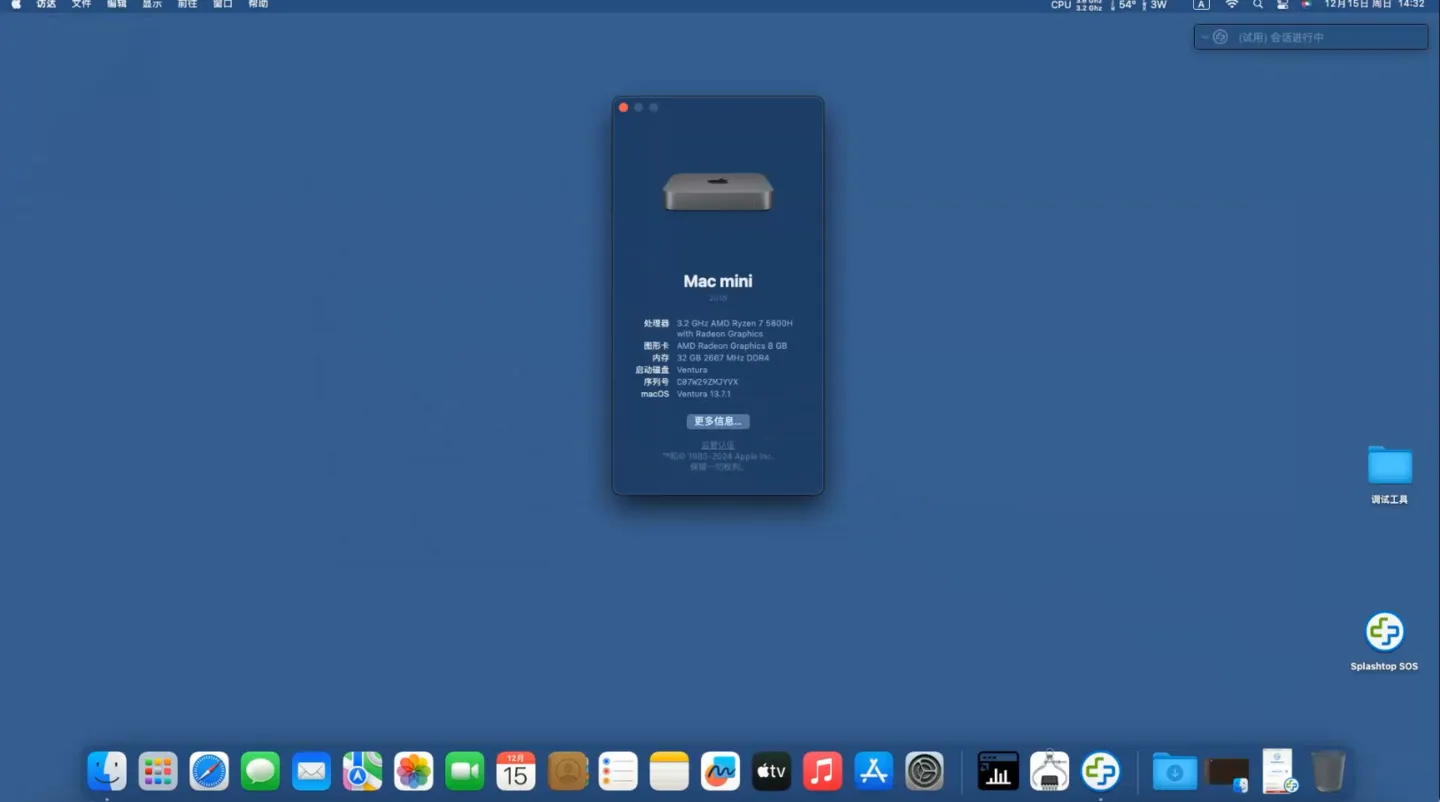Close the About This Mac window

click(623, 107)
